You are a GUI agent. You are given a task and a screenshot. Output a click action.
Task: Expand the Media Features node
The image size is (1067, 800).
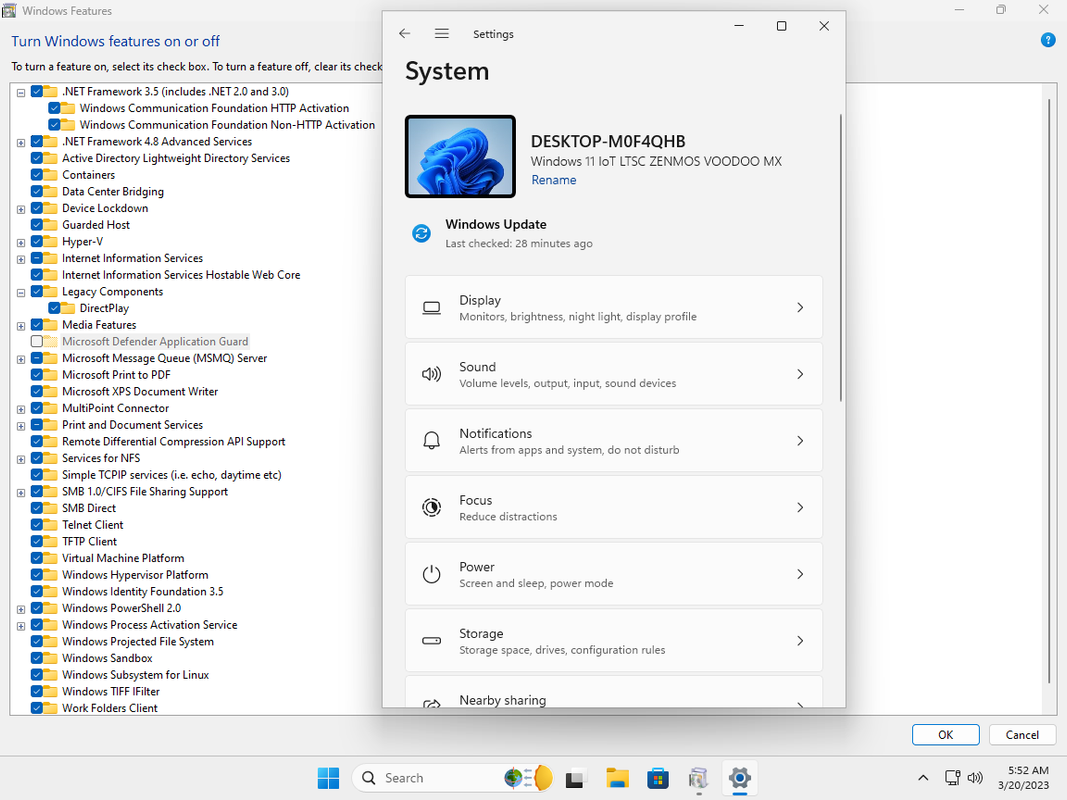tap(21, 326)
